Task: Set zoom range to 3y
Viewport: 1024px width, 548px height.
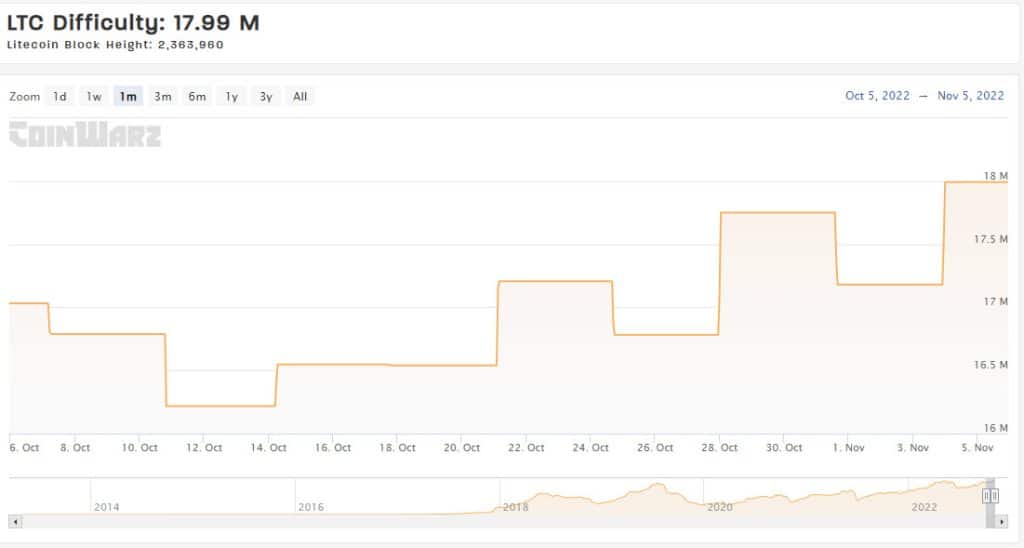Action: click(x=266, y=97)
